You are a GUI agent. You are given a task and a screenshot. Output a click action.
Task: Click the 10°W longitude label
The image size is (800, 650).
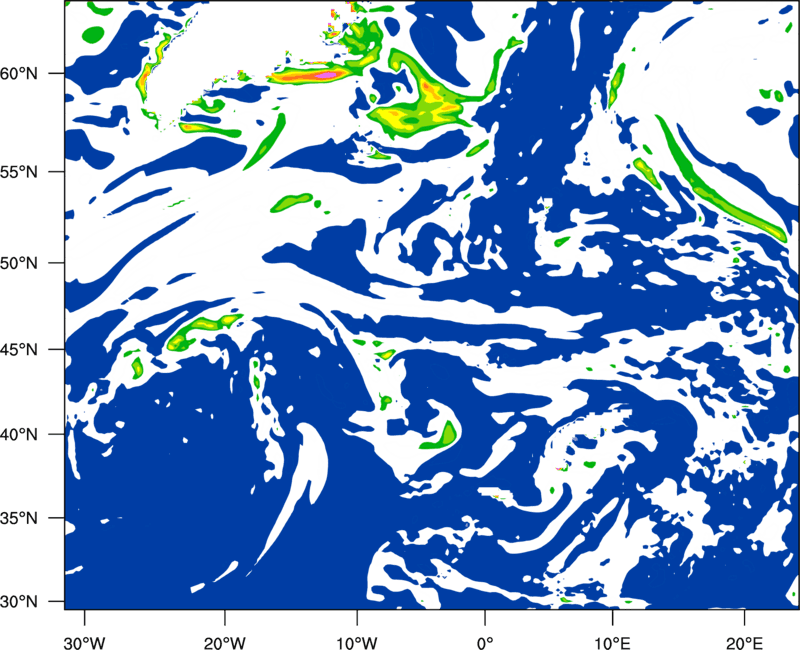[357, 643]
